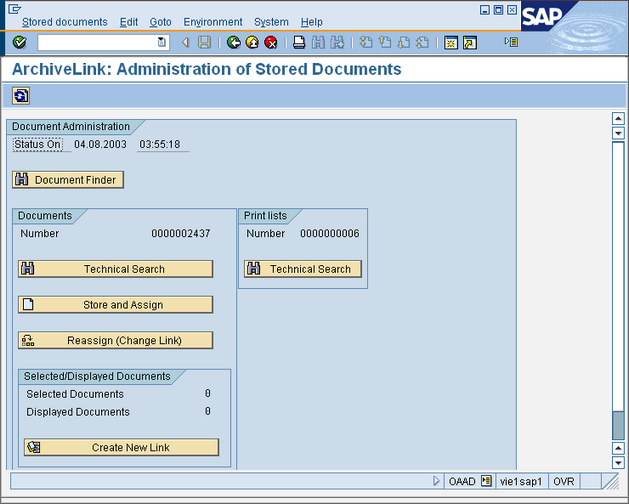Click the yellow Exit icon in toolbar
629x504 pixels.
[252, 42]
